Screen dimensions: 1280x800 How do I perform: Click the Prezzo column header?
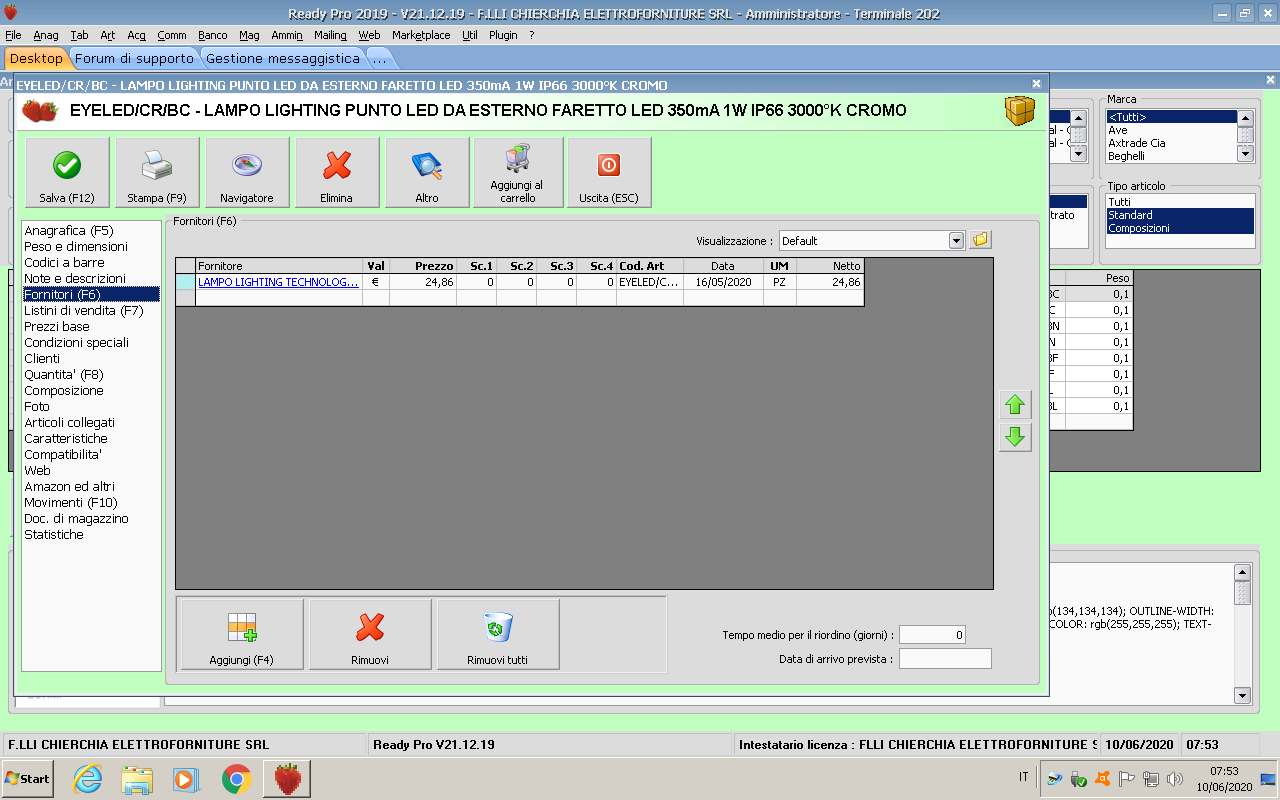click(x=422, y=266)
